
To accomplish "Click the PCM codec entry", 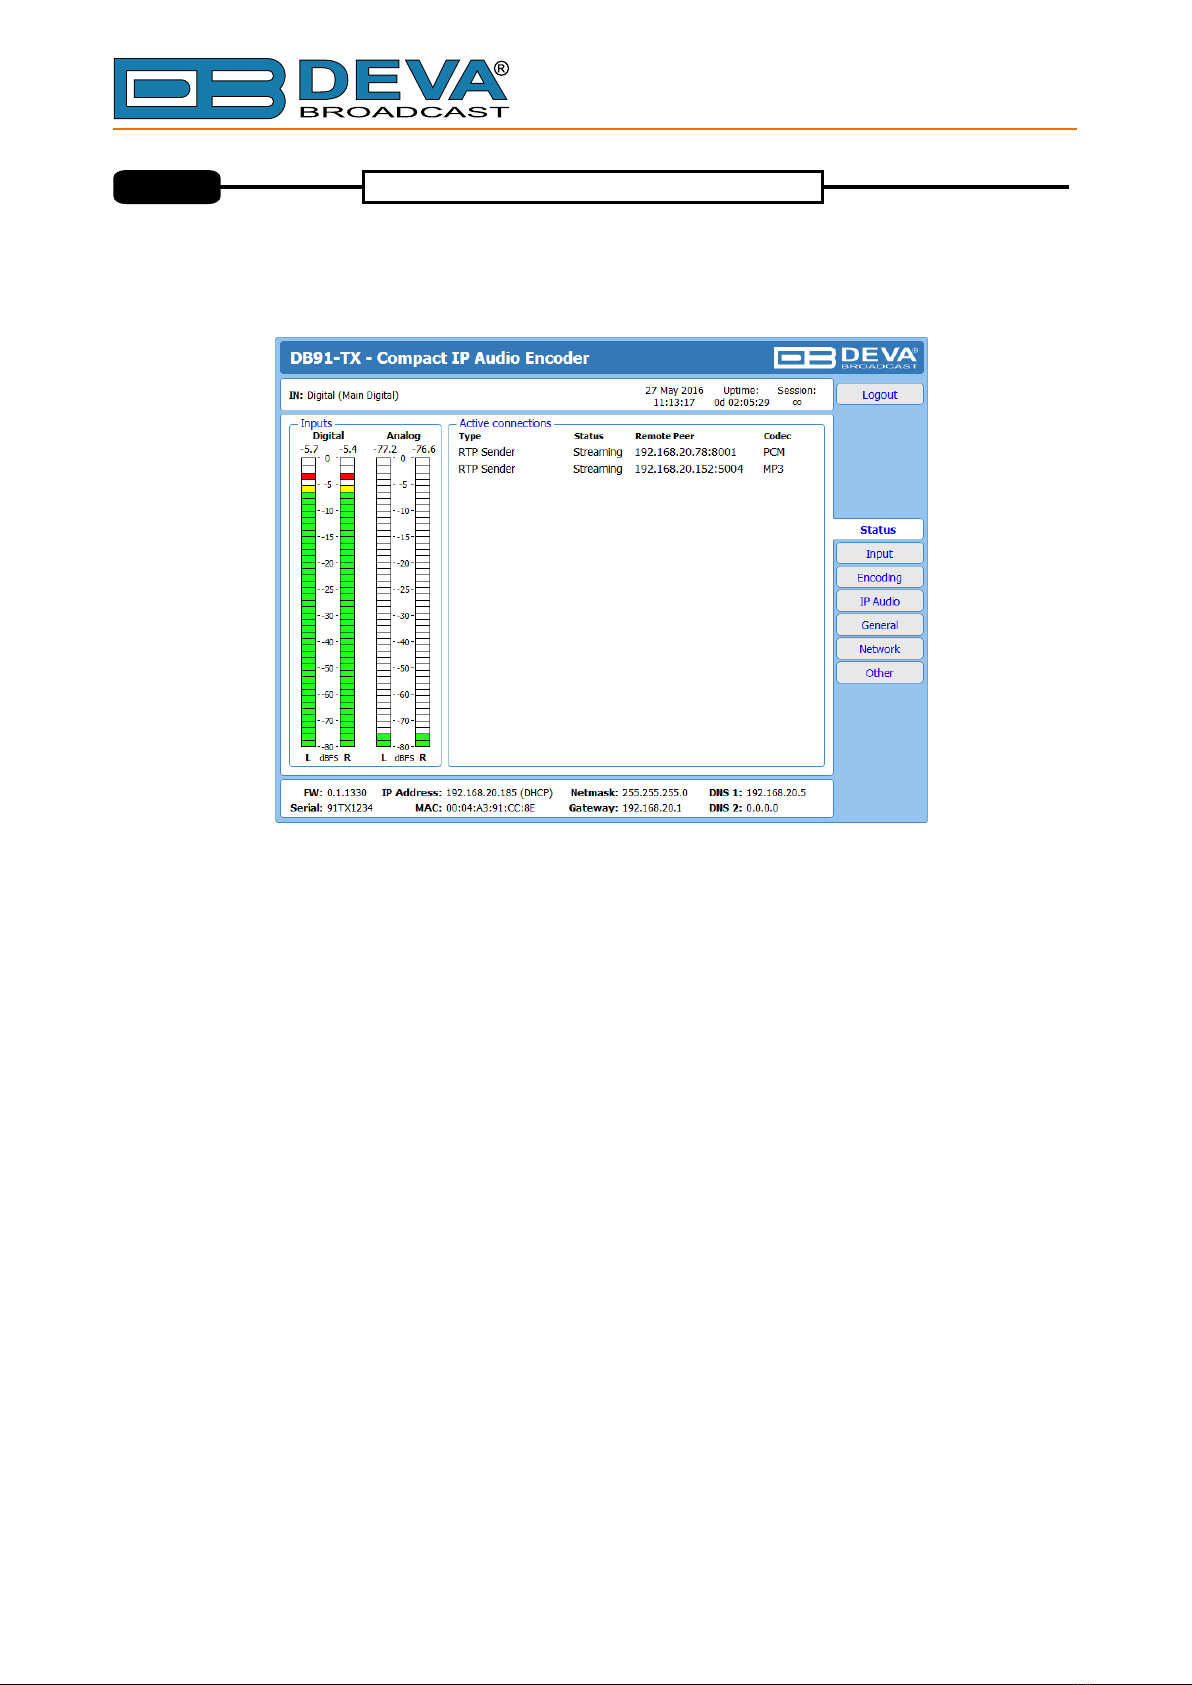I will pyautogui.click(x=774, y=452).
